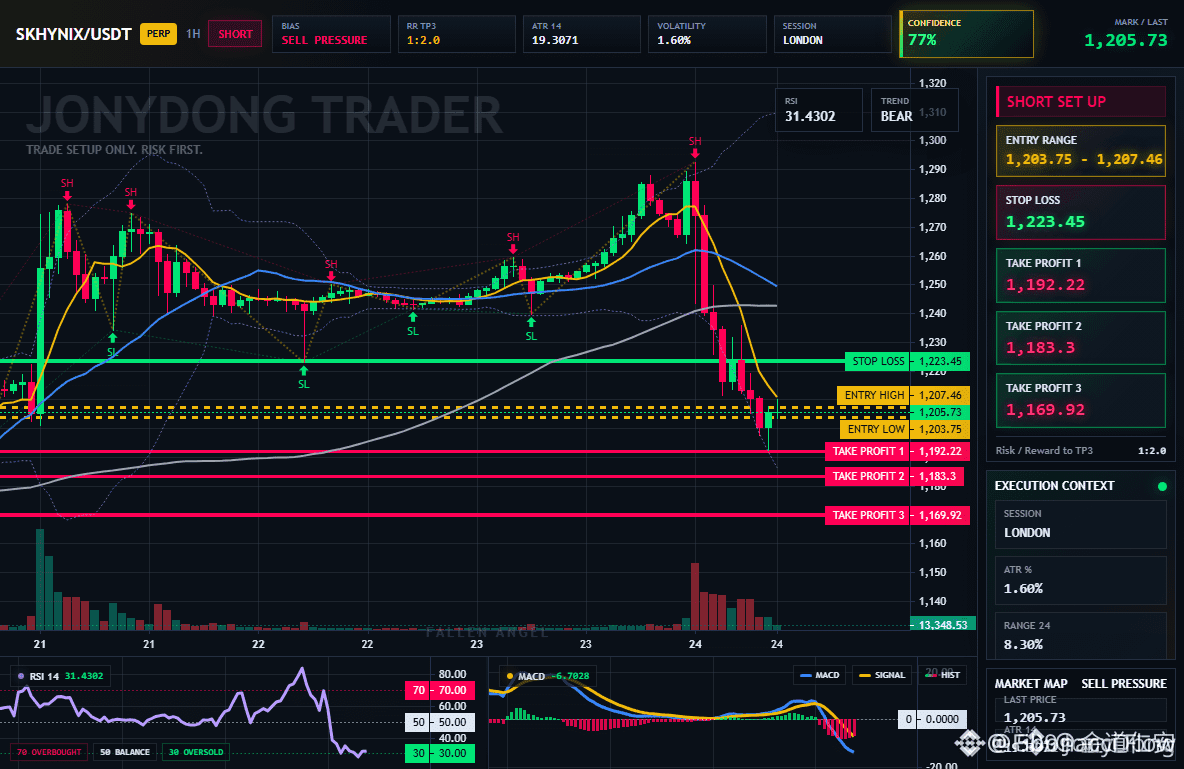This screenshot has width=1184, height=769.
Task: Click the VOLATILITY 1.60% stat box
Action: [x=707, y=34]
